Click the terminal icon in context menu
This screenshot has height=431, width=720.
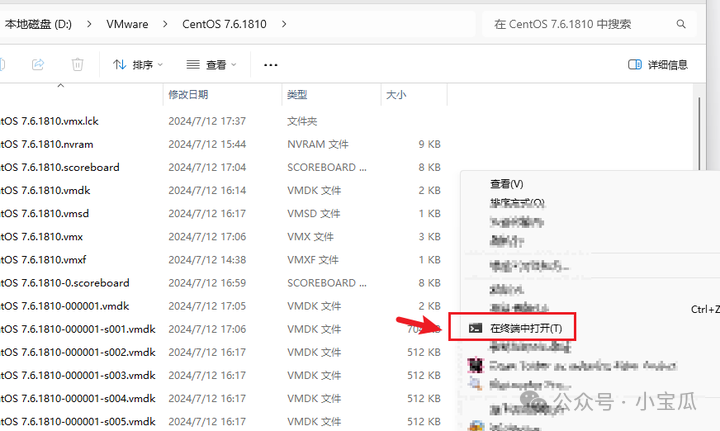[x=475, y=328]
